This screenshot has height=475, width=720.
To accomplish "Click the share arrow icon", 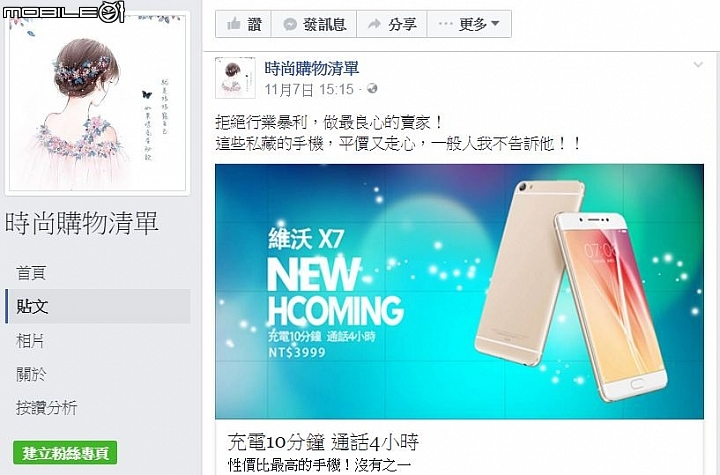I will (x=375, y=23).
